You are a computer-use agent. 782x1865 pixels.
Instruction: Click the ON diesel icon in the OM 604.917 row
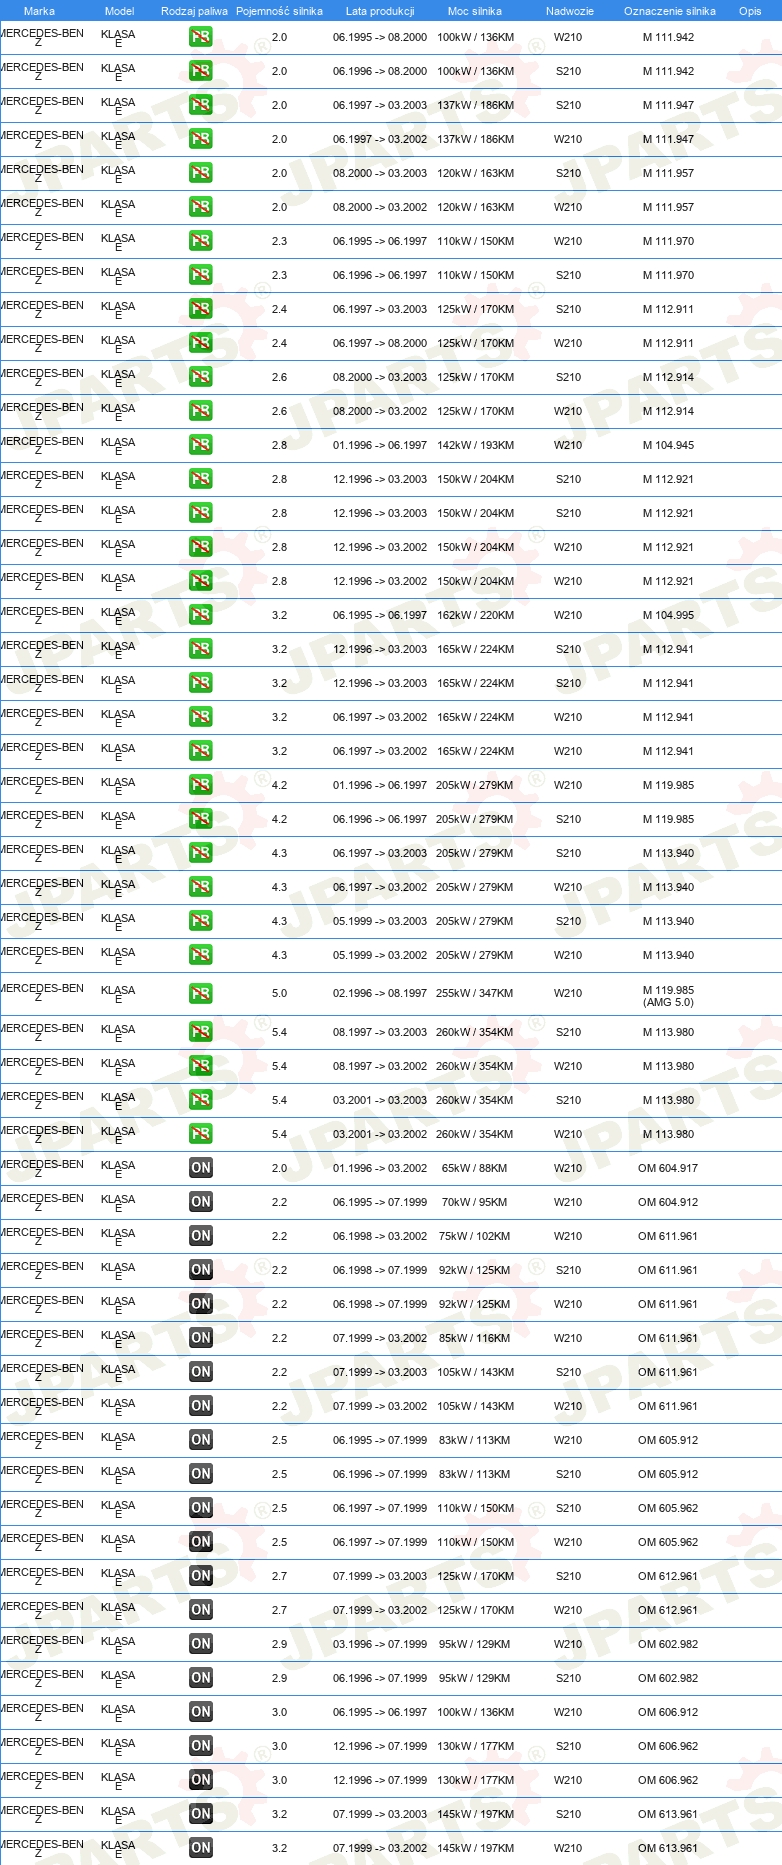(201, 1168)
